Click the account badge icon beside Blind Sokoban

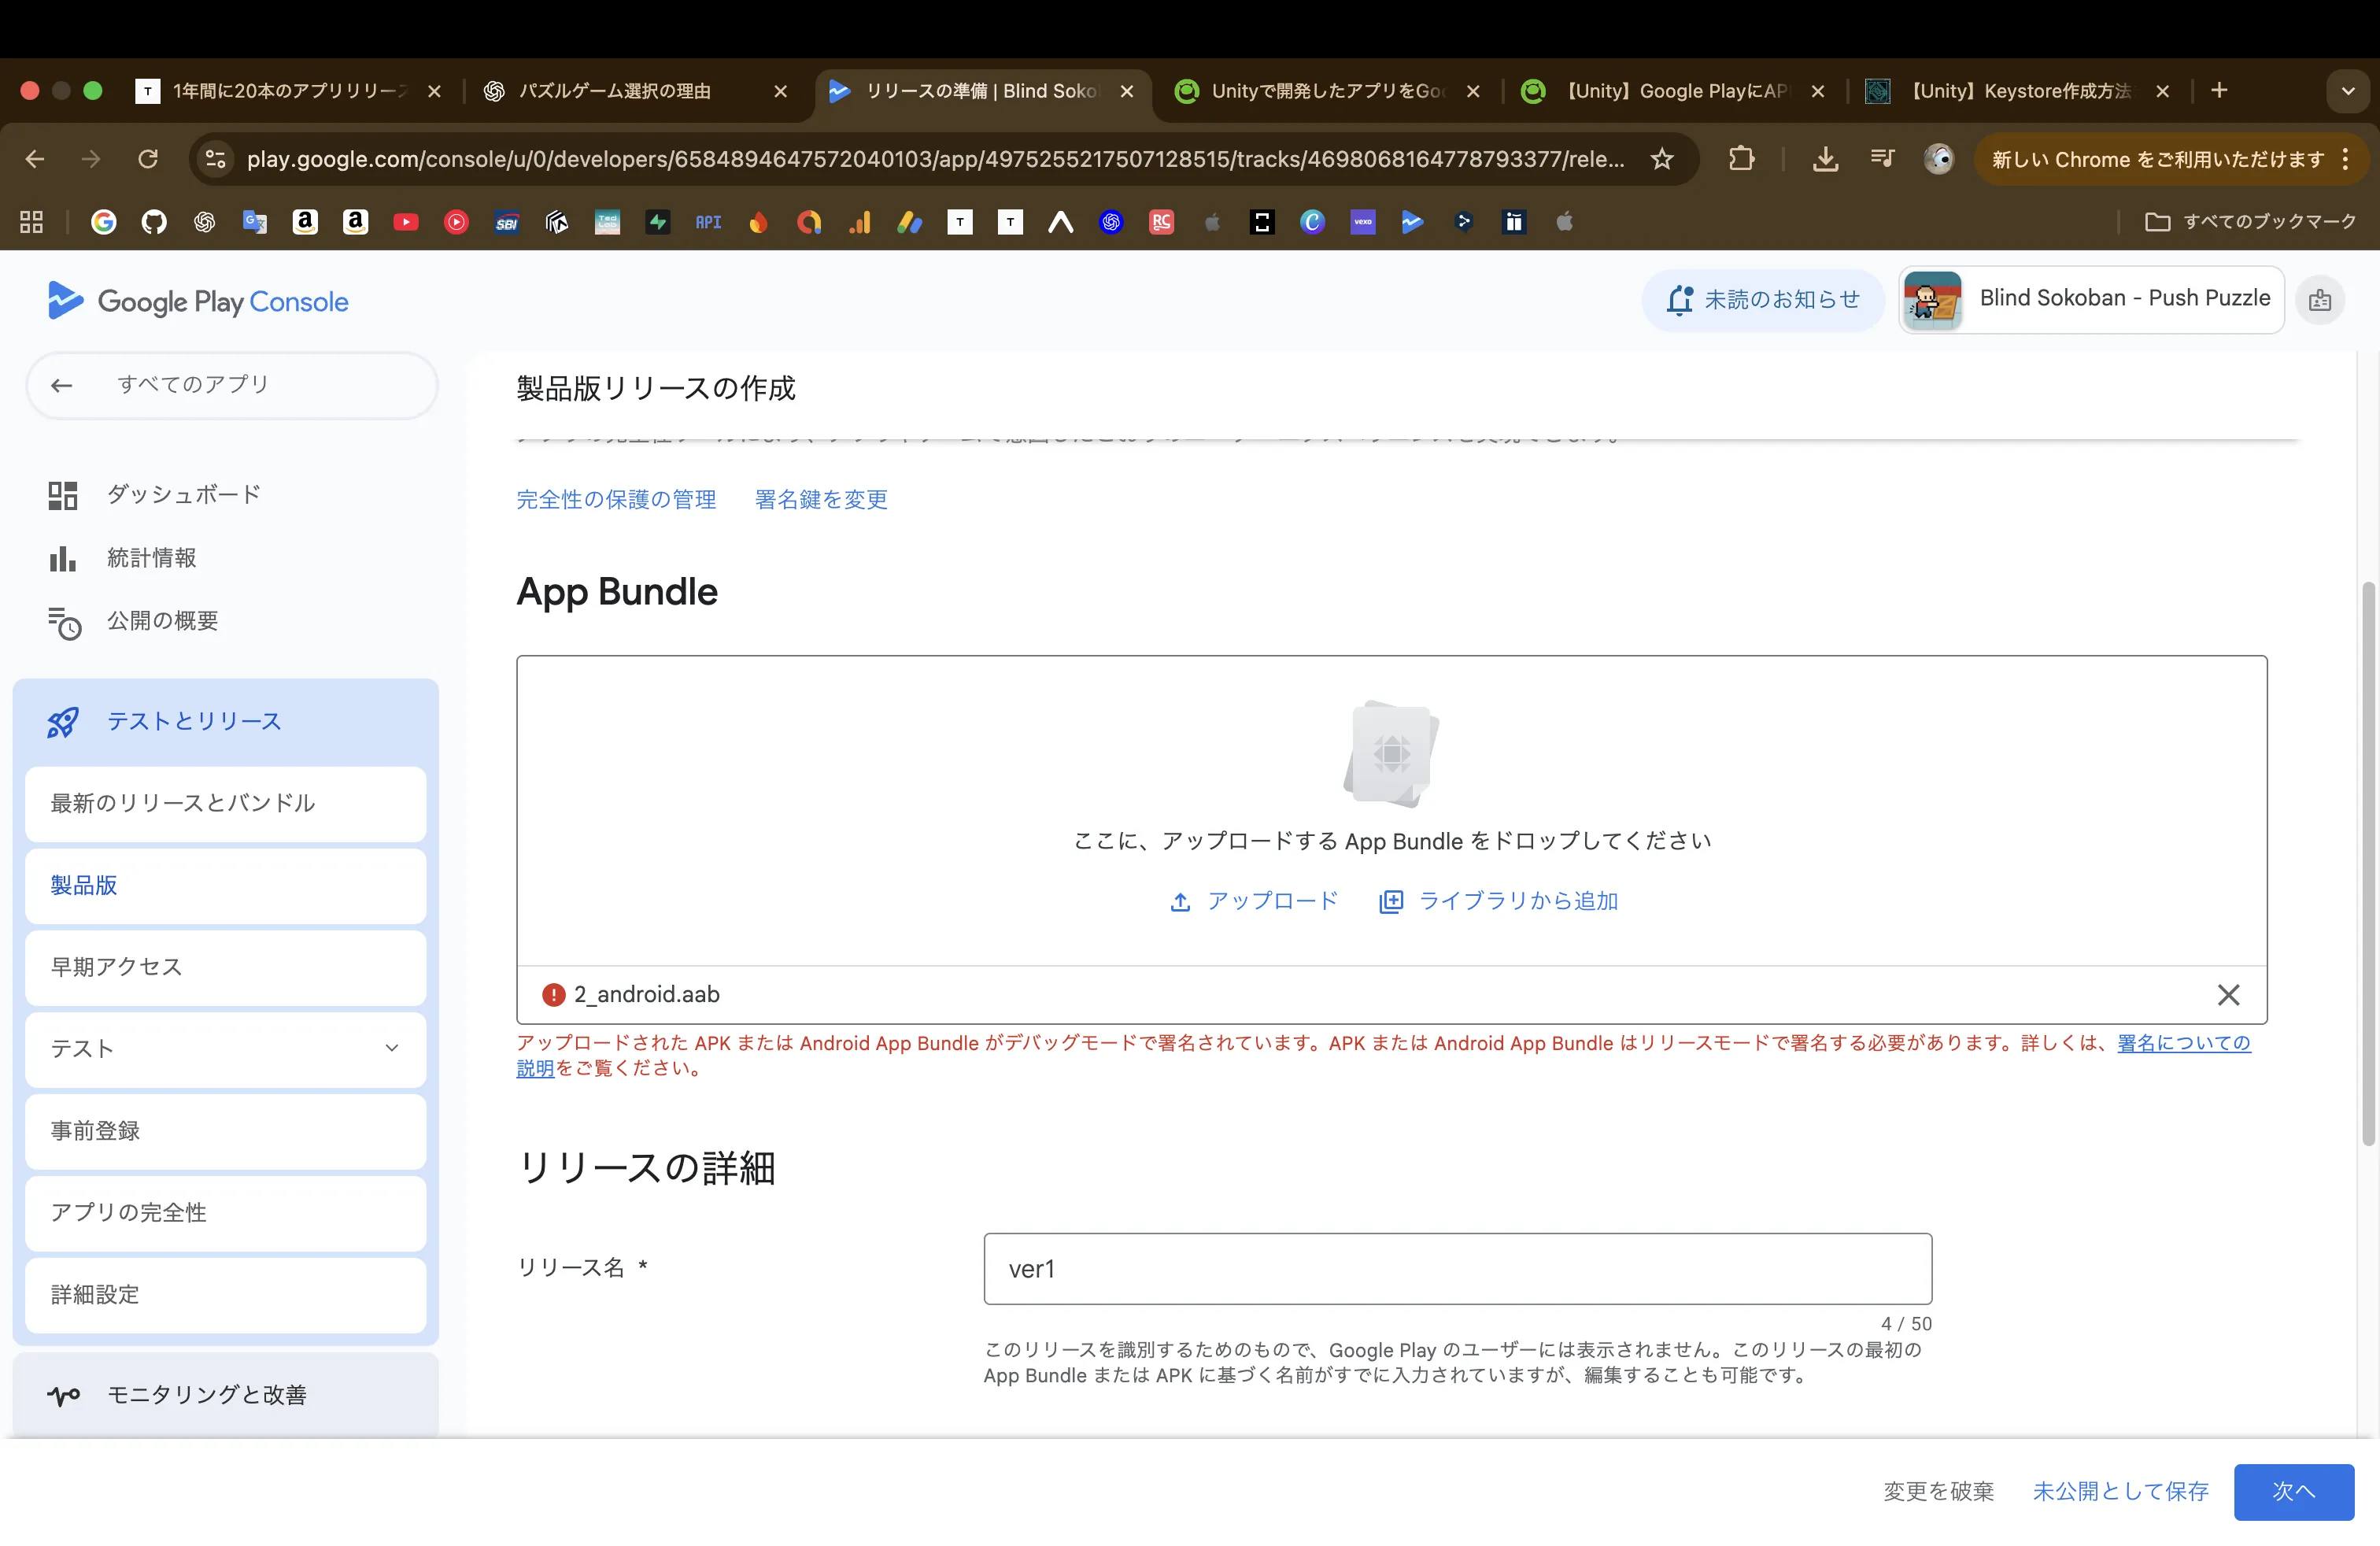click(2321, 300)
